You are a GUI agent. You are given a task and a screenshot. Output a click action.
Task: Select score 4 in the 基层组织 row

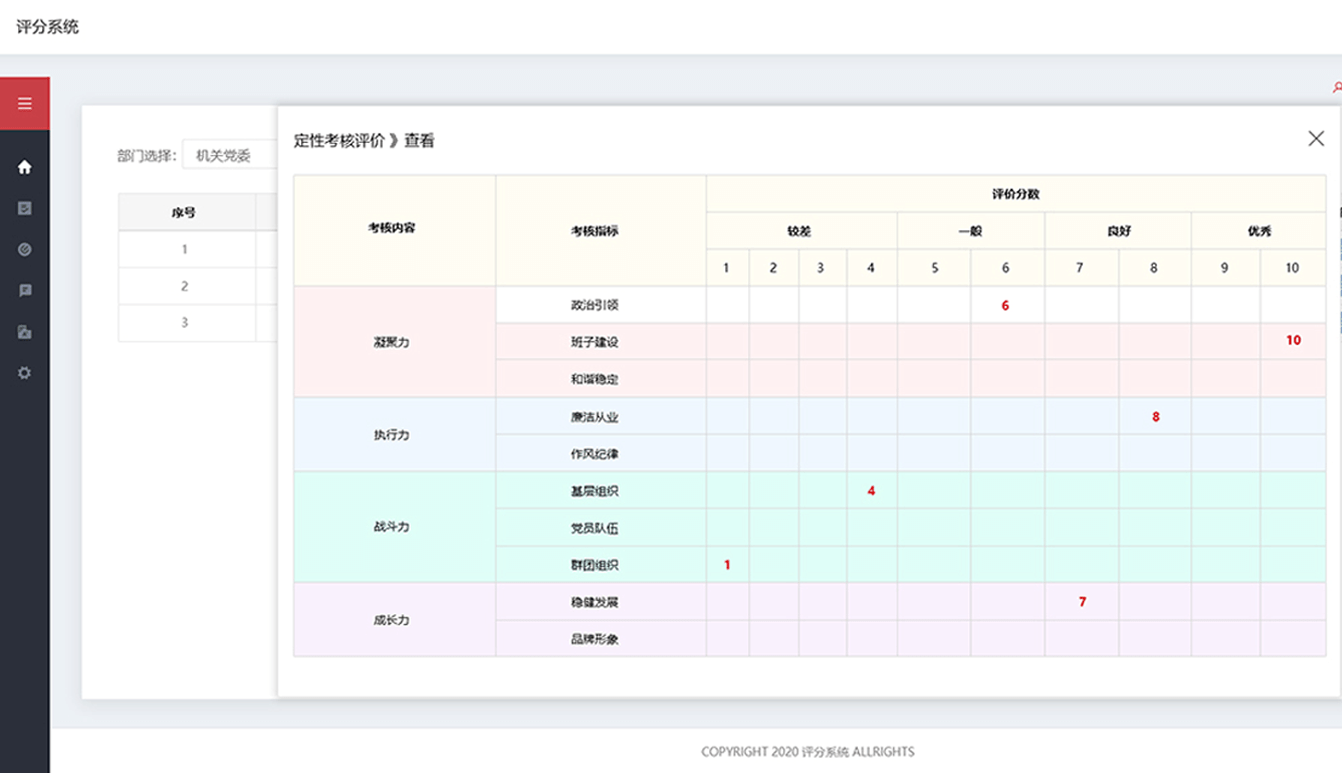point(871,491)
